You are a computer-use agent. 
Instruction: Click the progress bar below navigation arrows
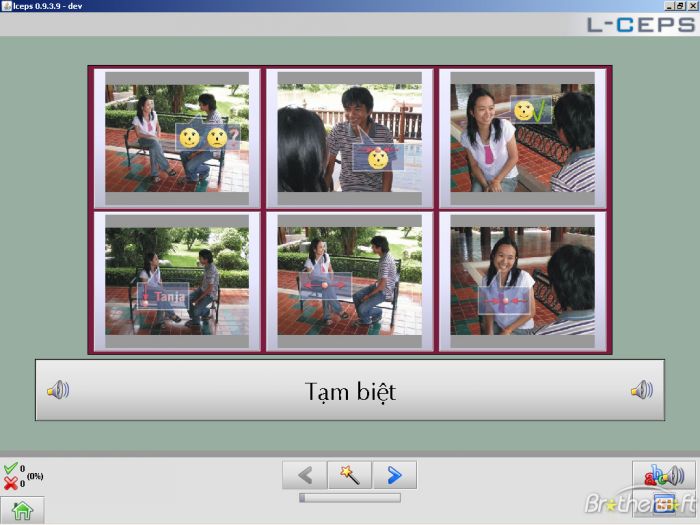[350, 498]
